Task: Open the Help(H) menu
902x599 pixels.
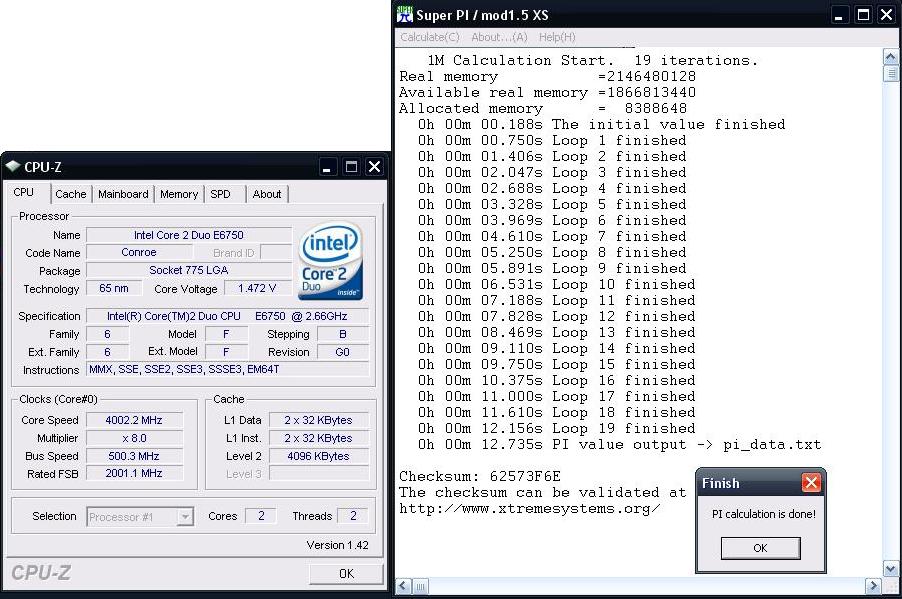Action: pyautogui.click(x=557, y=37)
